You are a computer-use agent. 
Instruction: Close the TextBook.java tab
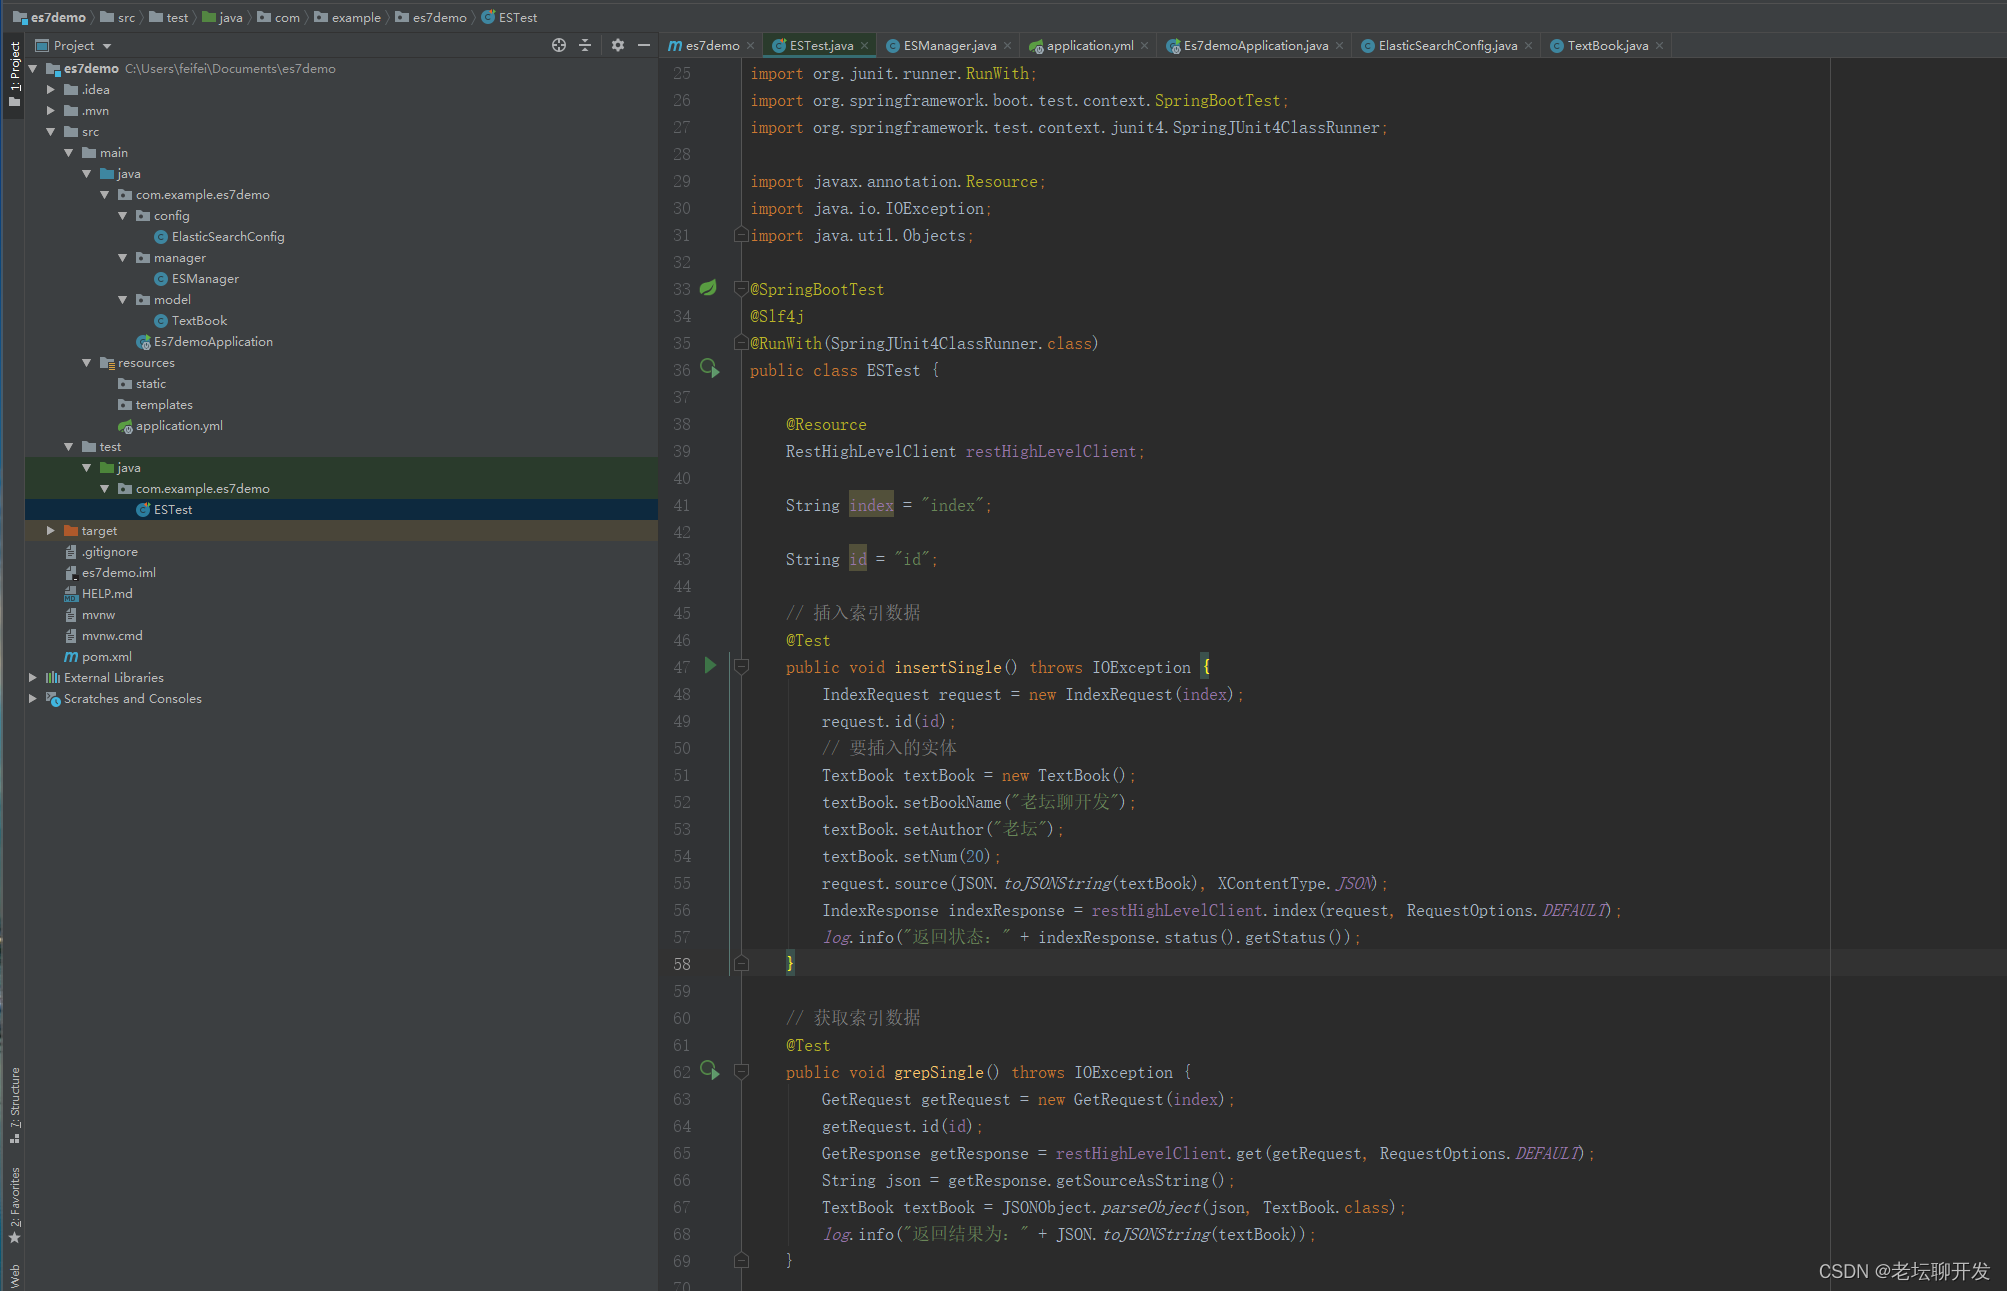pos(1659,46)
